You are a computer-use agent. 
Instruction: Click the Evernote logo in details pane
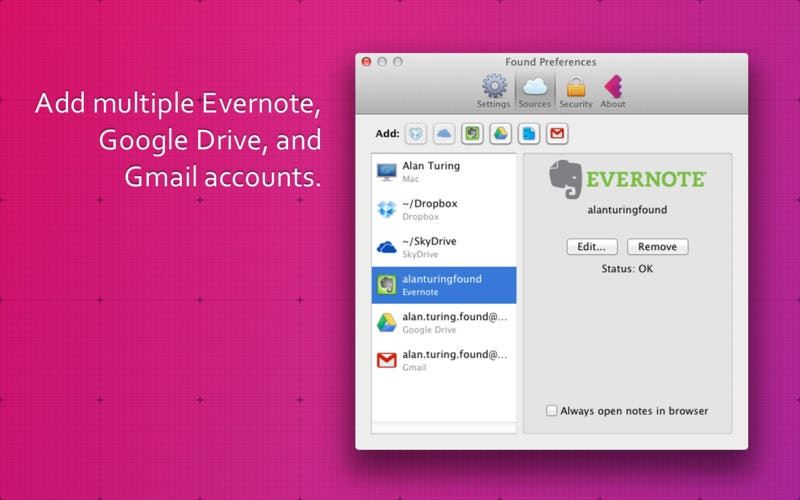click(x=627, y=179)
